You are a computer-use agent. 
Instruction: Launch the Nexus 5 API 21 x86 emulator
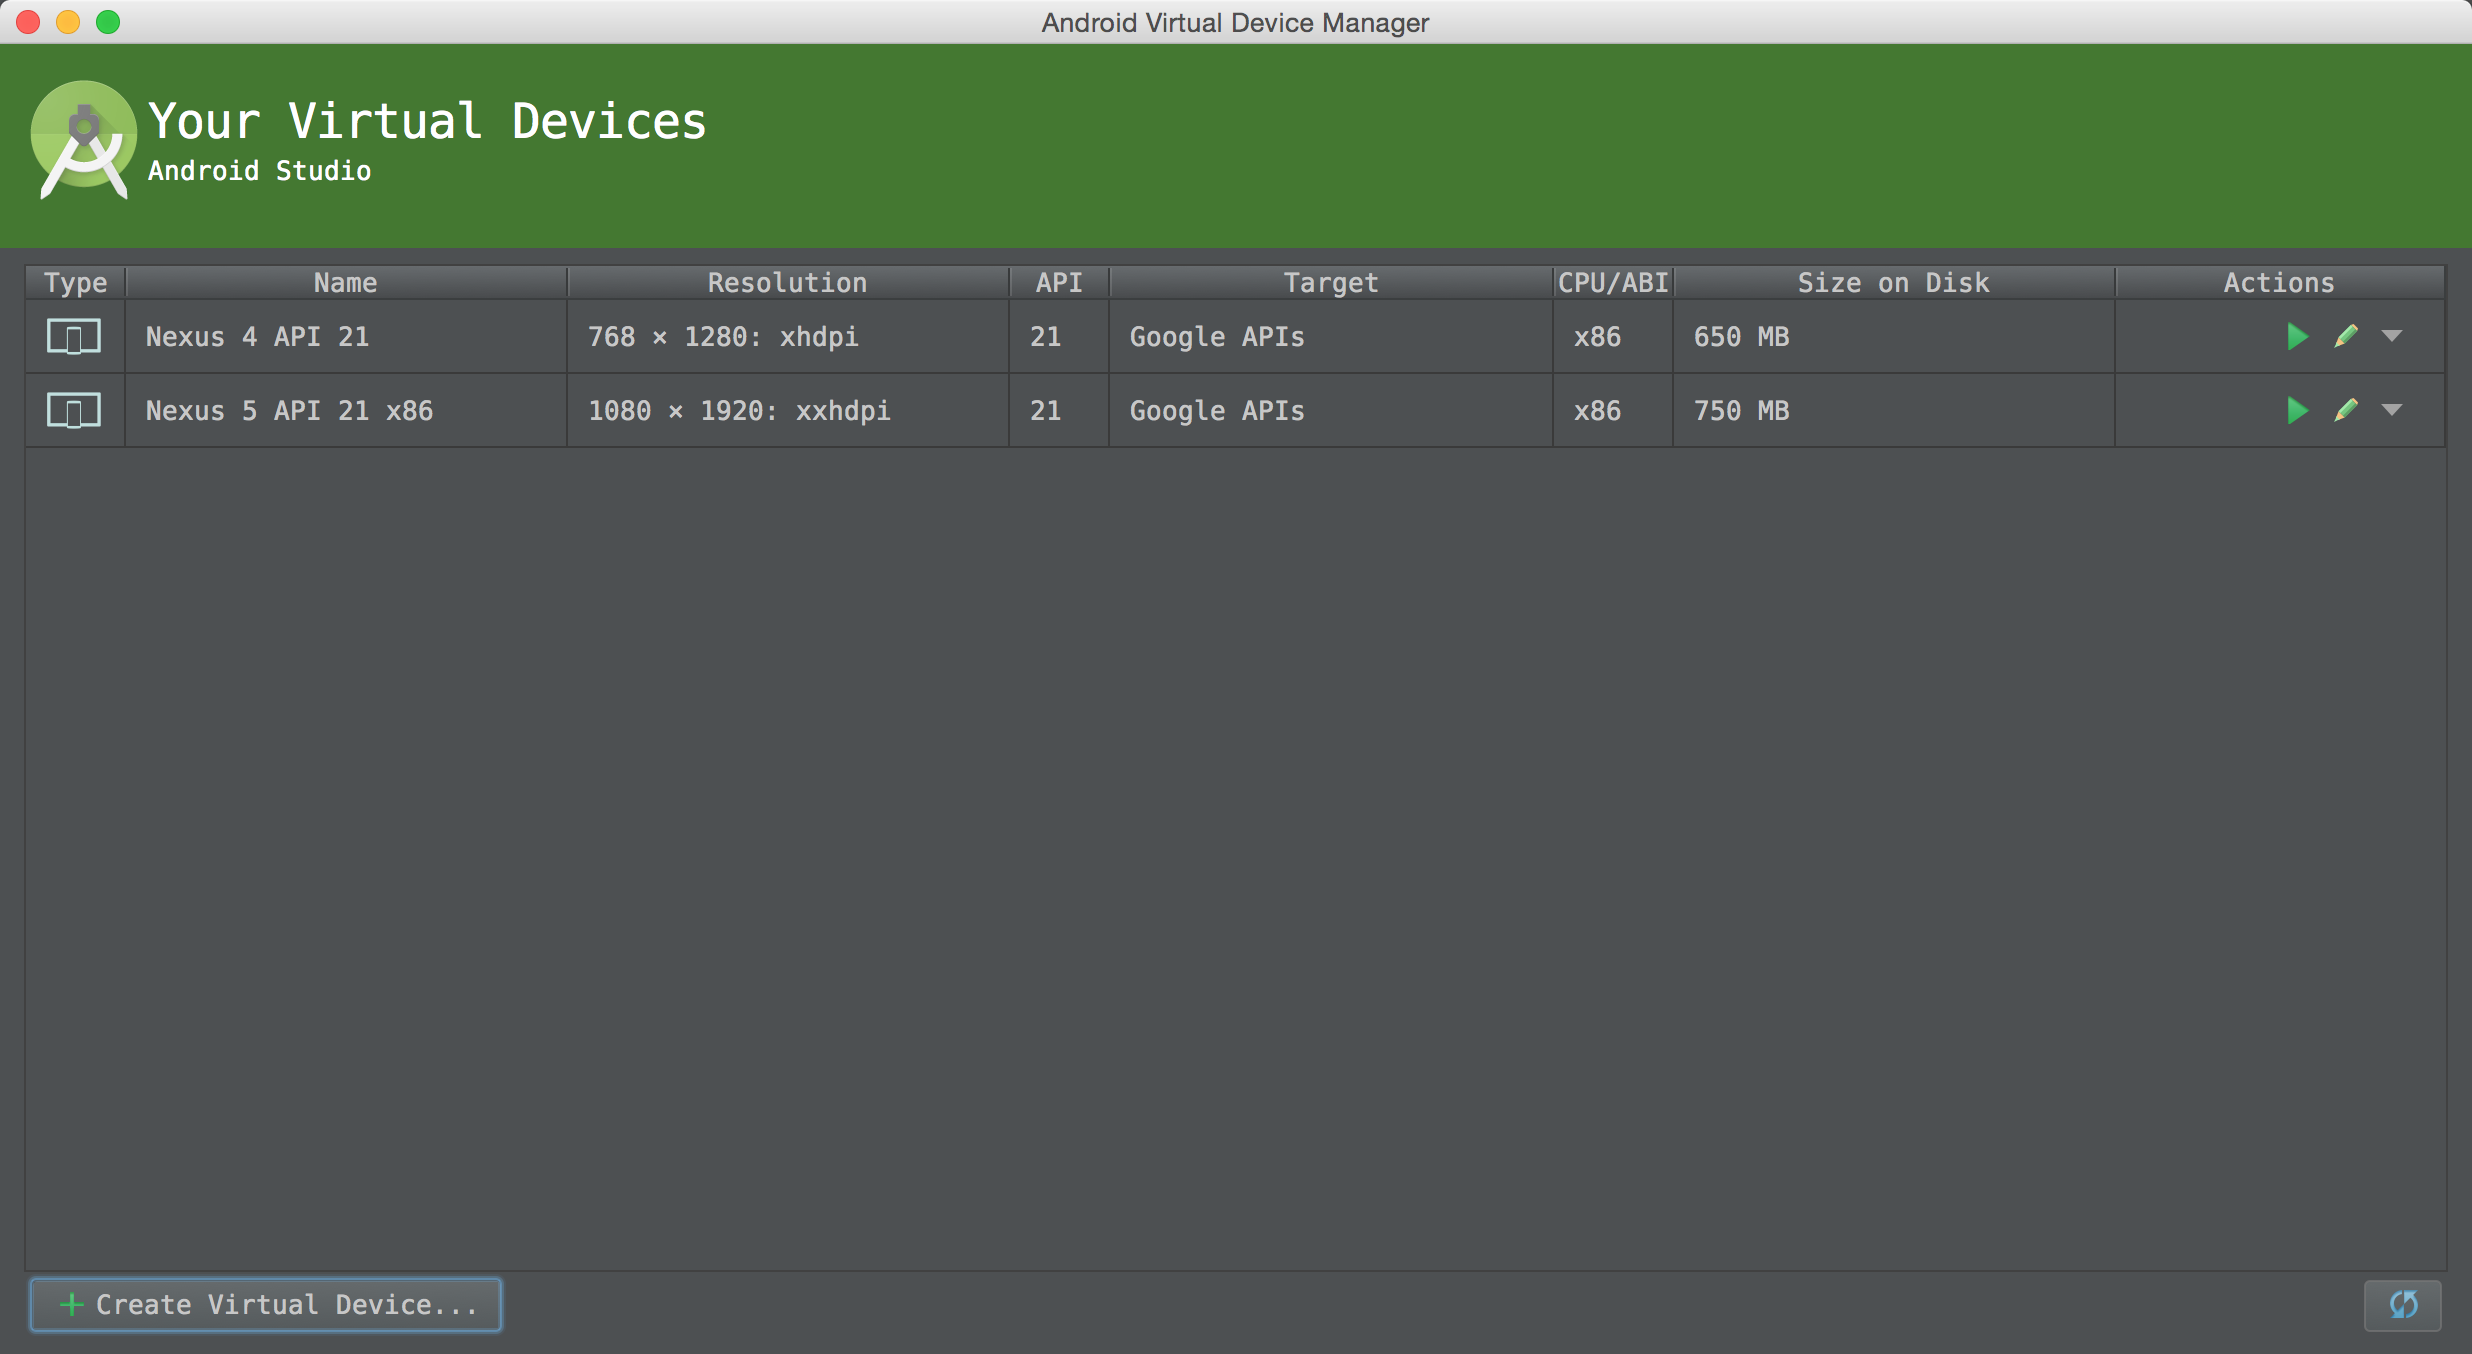point(2297,410)
